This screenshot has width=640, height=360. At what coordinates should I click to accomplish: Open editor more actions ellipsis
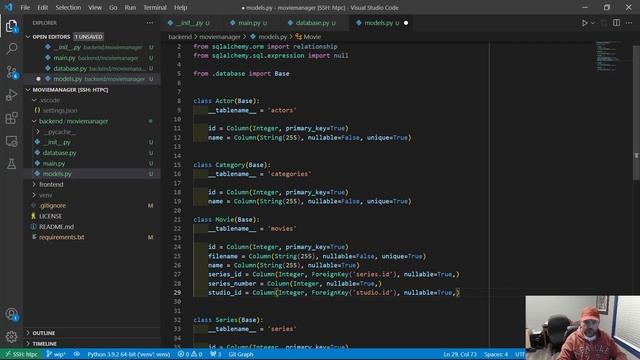pos(629,23)
